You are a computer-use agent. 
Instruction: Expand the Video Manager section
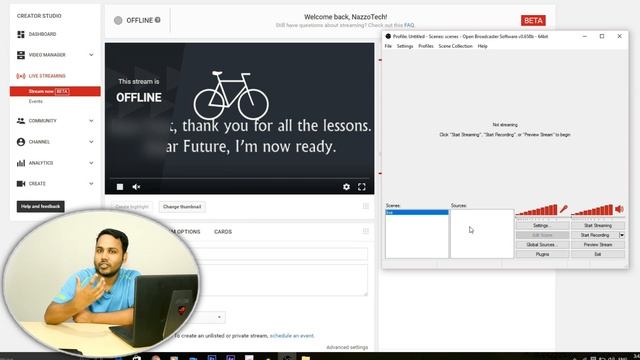(91, 55)
